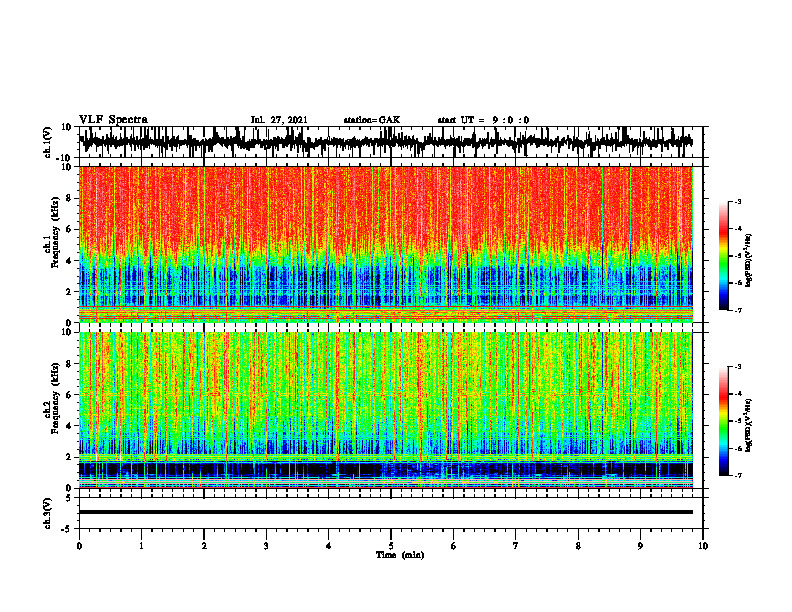The width and height of the screenshot is (792, 612).
Task: Click the ch.1 frequency axis "6" kHz tick
Action: coord(69,229)
